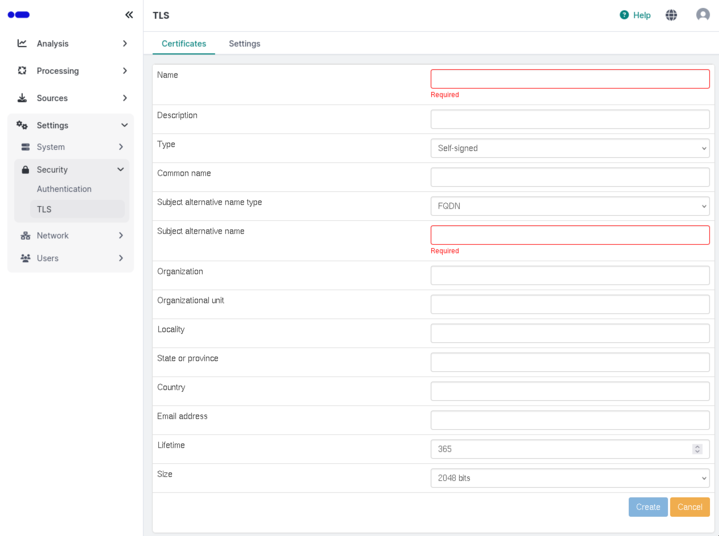
Task: Expand the Sources menu chevron
Action: [125, 98]
